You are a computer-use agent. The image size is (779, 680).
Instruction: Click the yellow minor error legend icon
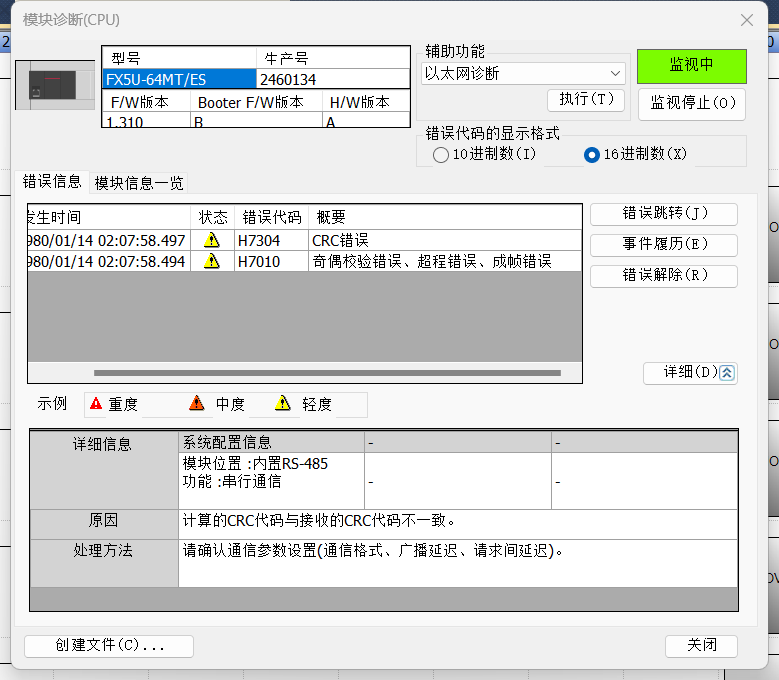click(283, 404)
